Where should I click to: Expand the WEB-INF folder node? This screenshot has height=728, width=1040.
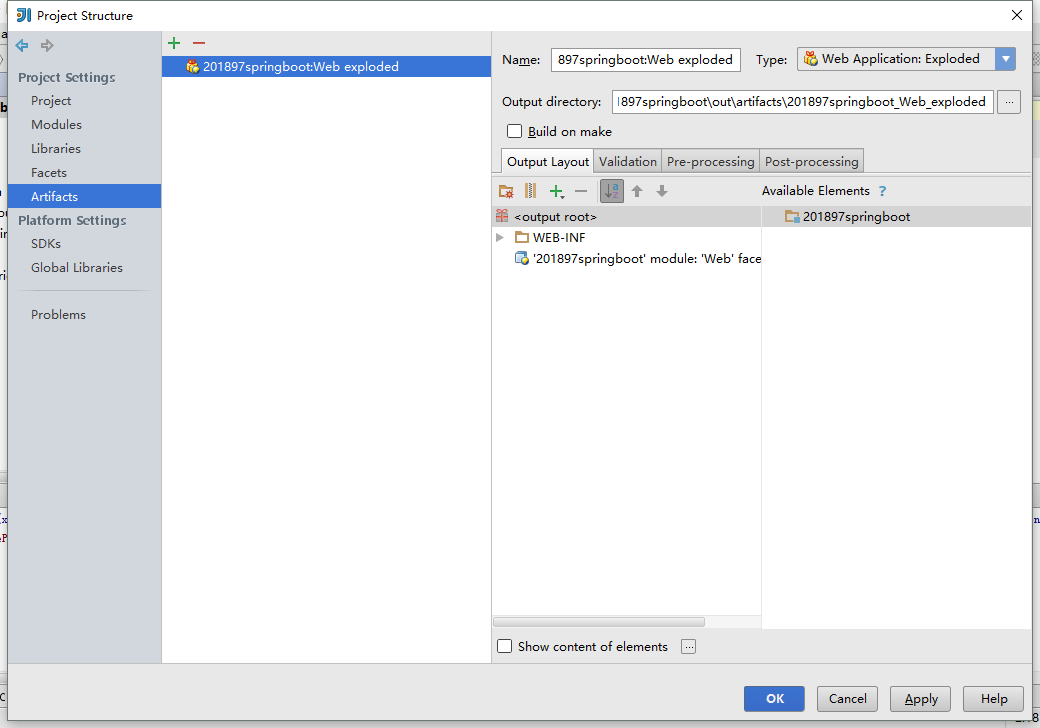click(x=499, y=237)
